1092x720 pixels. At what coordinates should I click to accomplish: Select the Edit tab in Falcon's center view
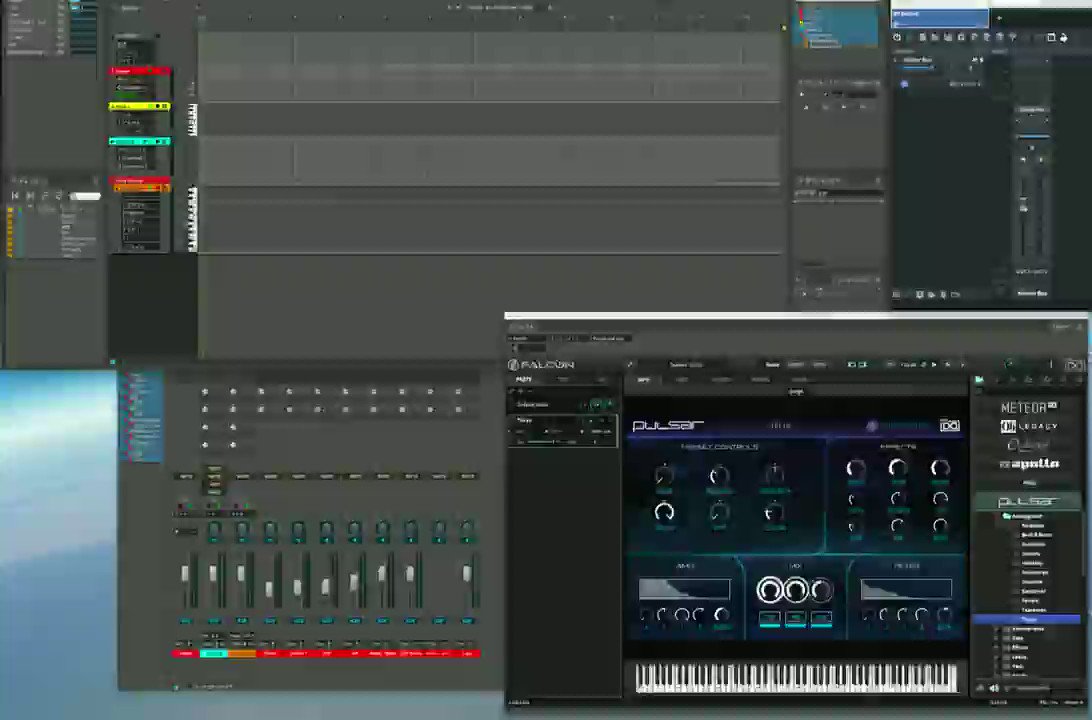[682, 379]
